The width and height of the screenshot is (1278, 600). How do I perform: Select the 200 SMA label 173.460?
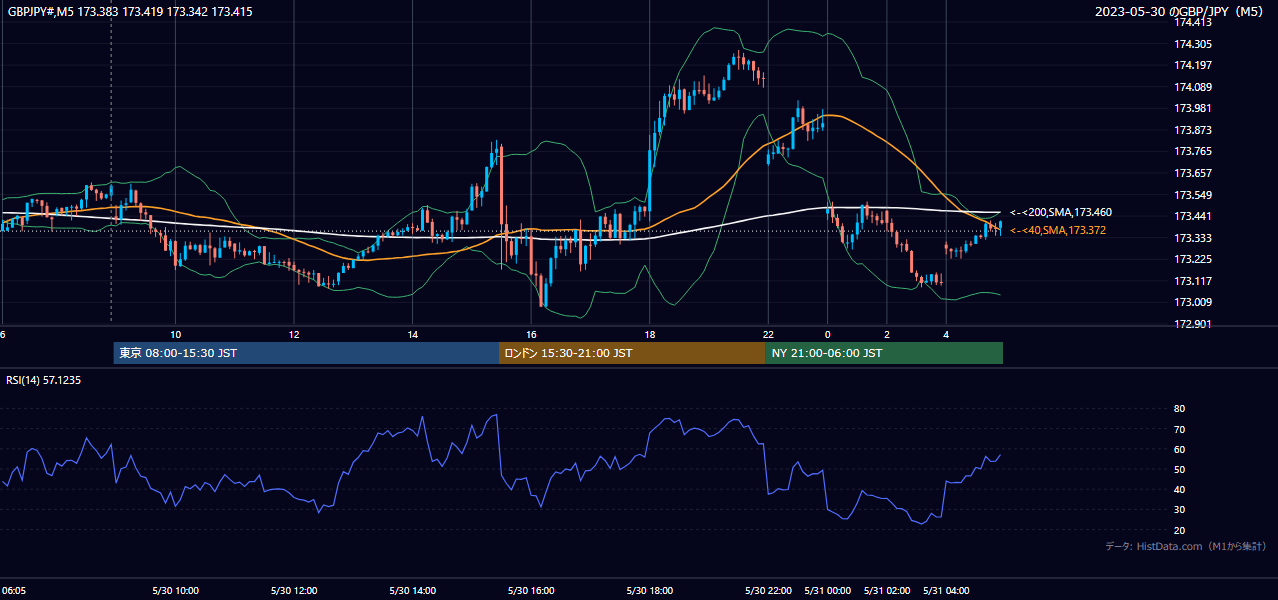[1060, 212]
